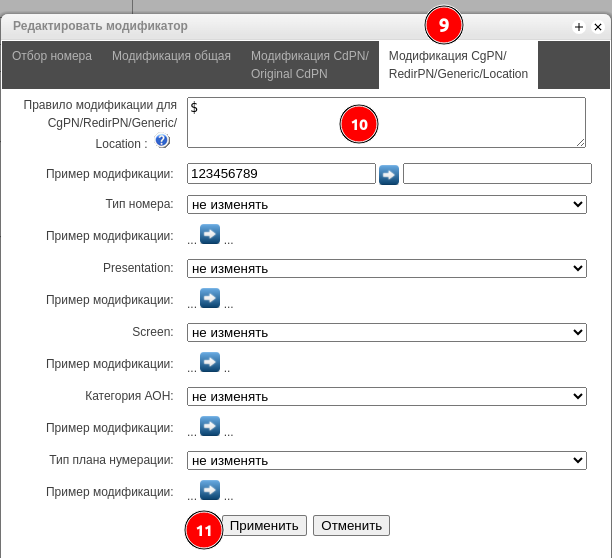Click the Отменить button
This screenshot has width=612, height=558.
coord(351,525)
